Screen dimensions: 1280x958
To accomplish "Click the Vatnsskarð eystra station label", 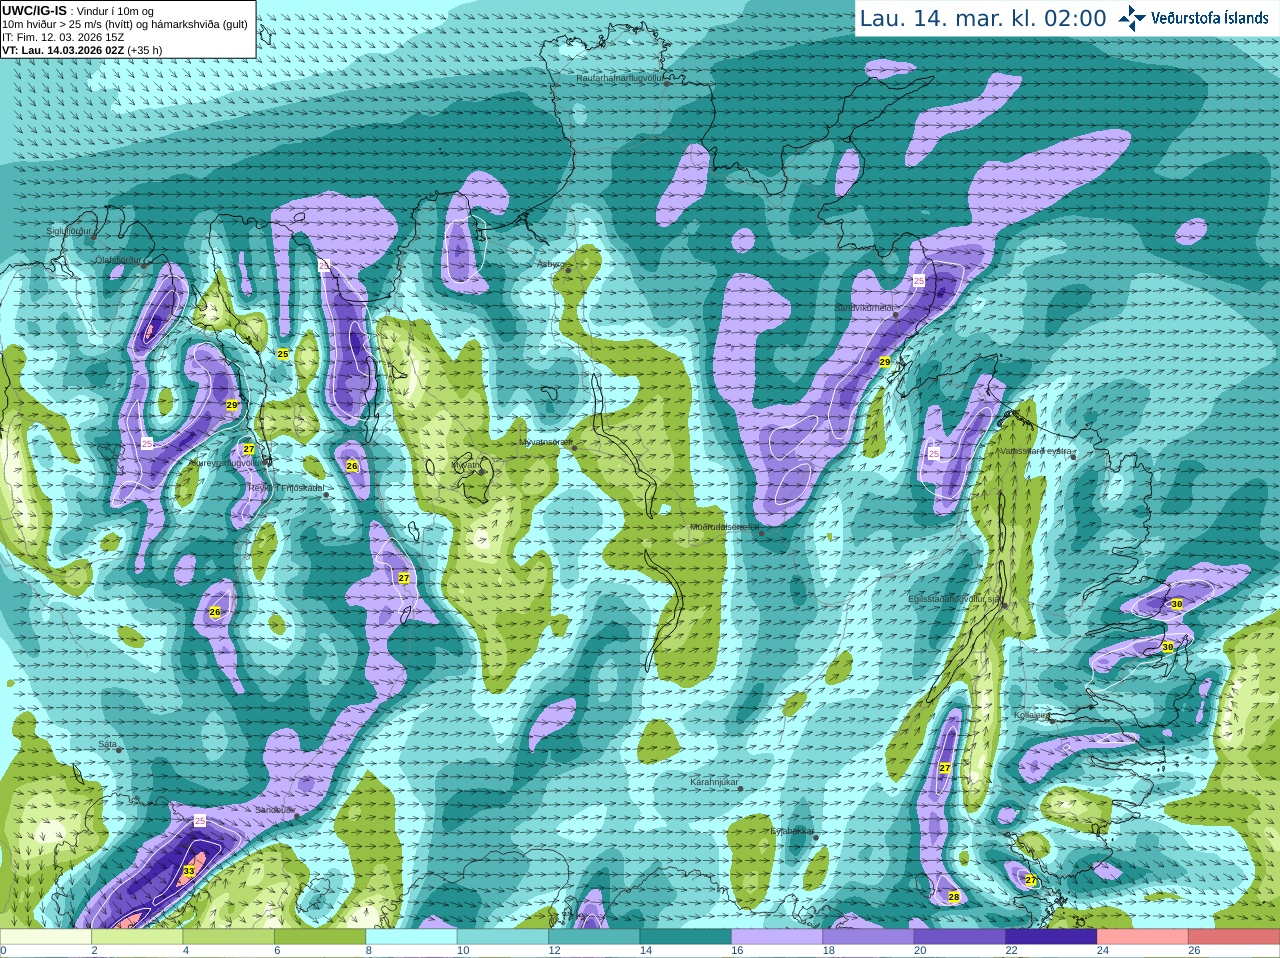I will 1036,451.
